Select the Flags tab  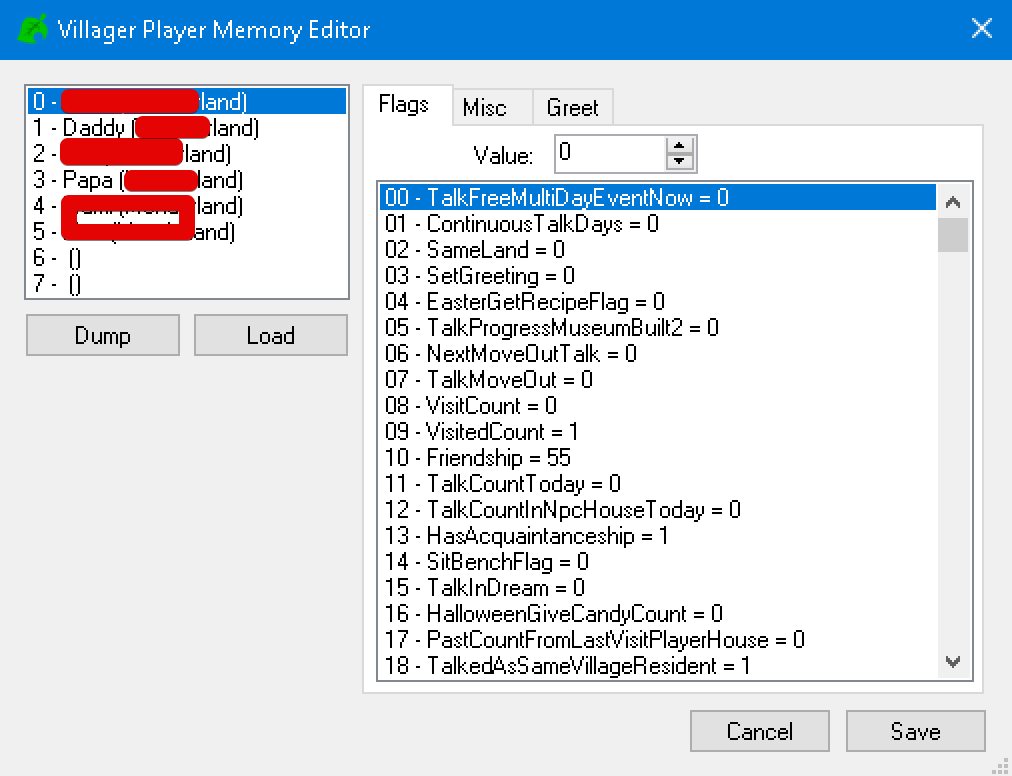click(x=406, y=106)
